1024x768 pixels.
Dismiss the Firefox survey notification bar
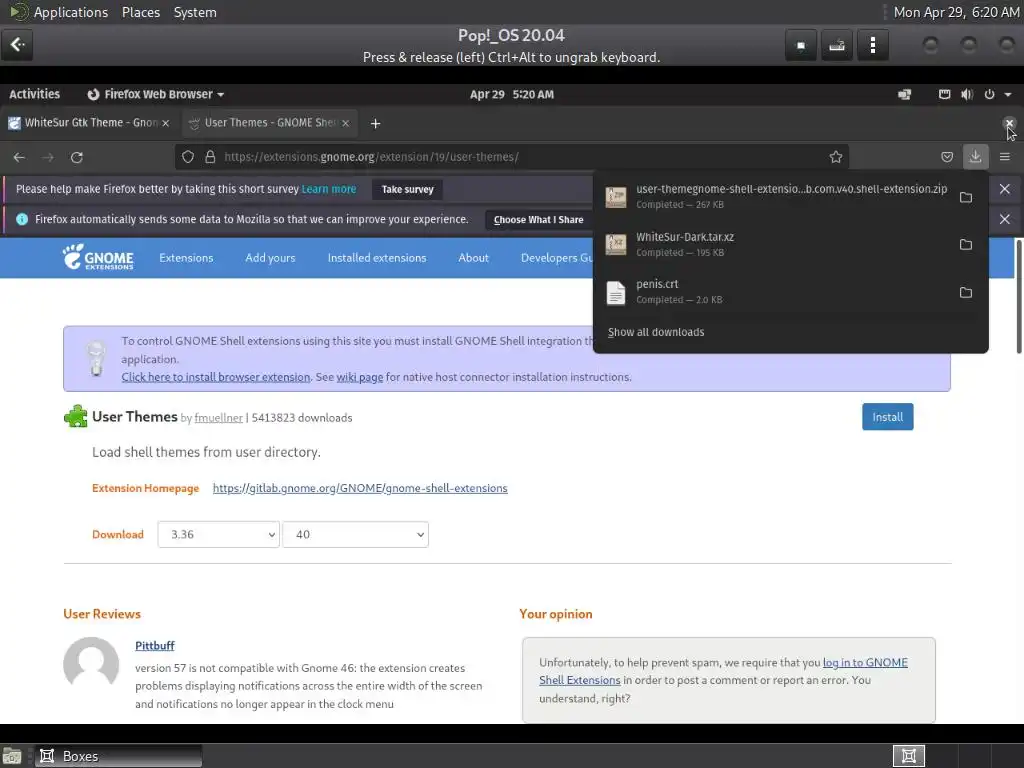pyautogui.click(x=1004, y=189)
